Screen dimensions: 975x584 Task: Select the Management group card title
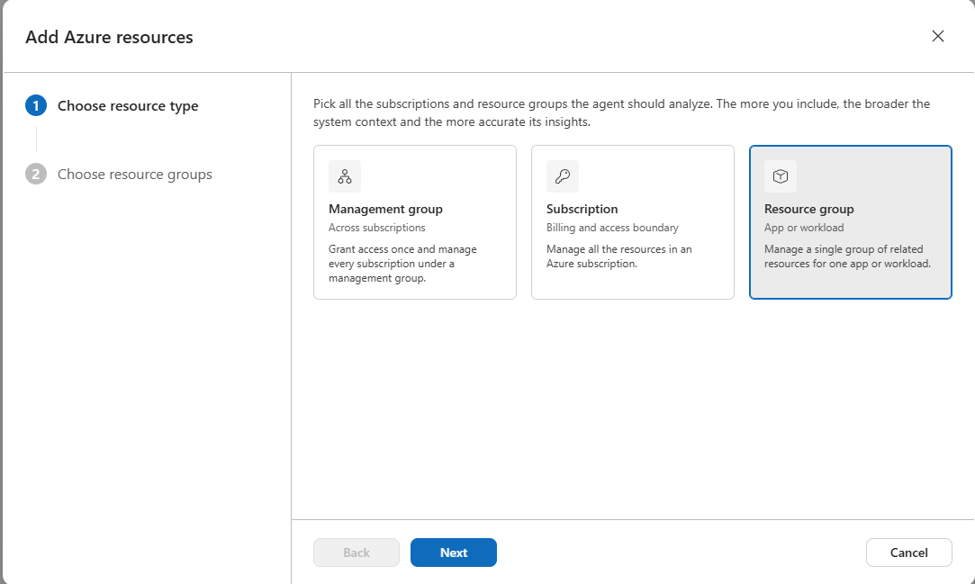(x=386, y=209)
